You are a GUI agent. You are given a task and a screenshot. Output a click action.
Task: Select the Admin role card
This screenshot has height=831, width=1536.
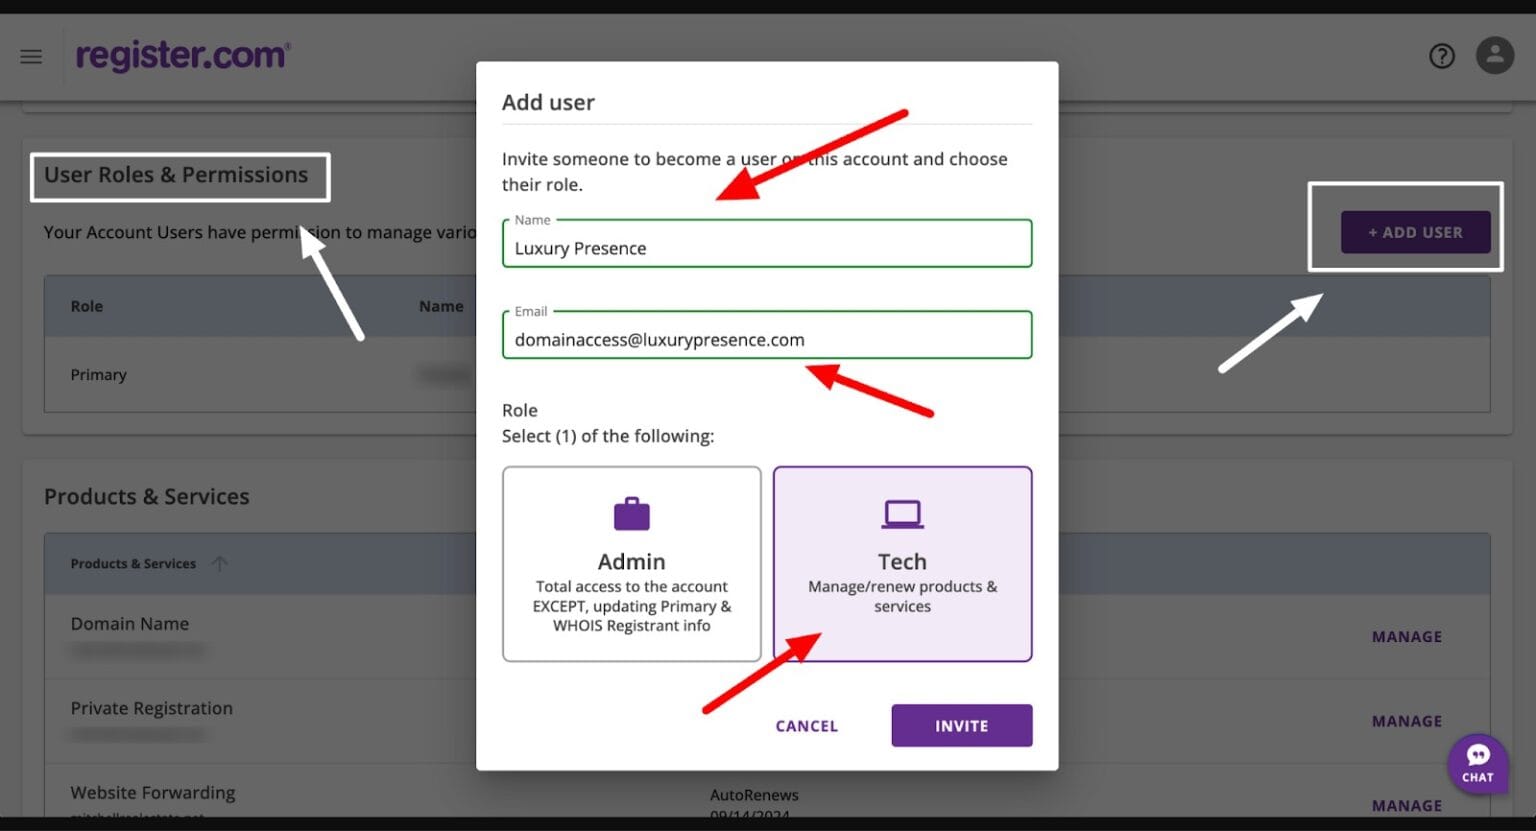[631, 564]
